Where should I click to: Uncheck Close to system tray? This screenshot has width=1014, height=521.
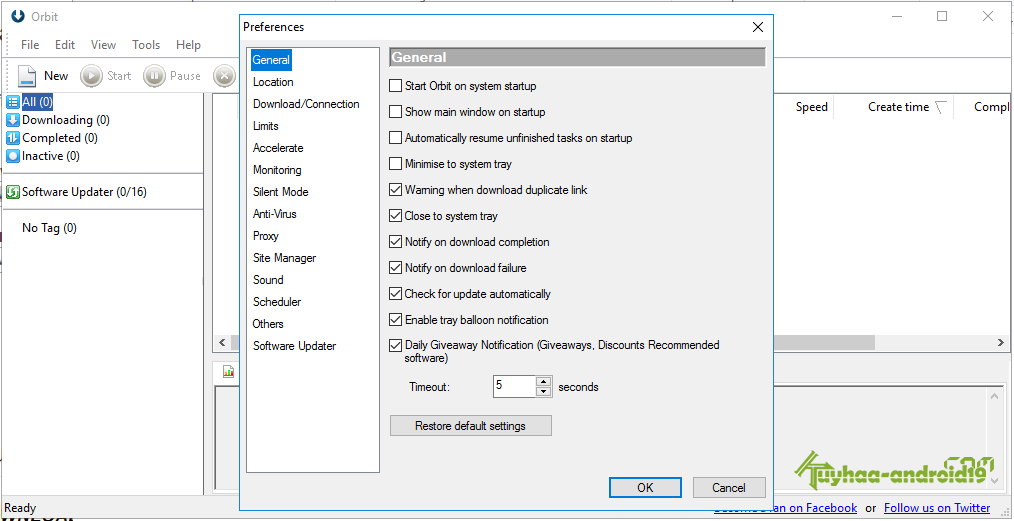click(395, 216)
